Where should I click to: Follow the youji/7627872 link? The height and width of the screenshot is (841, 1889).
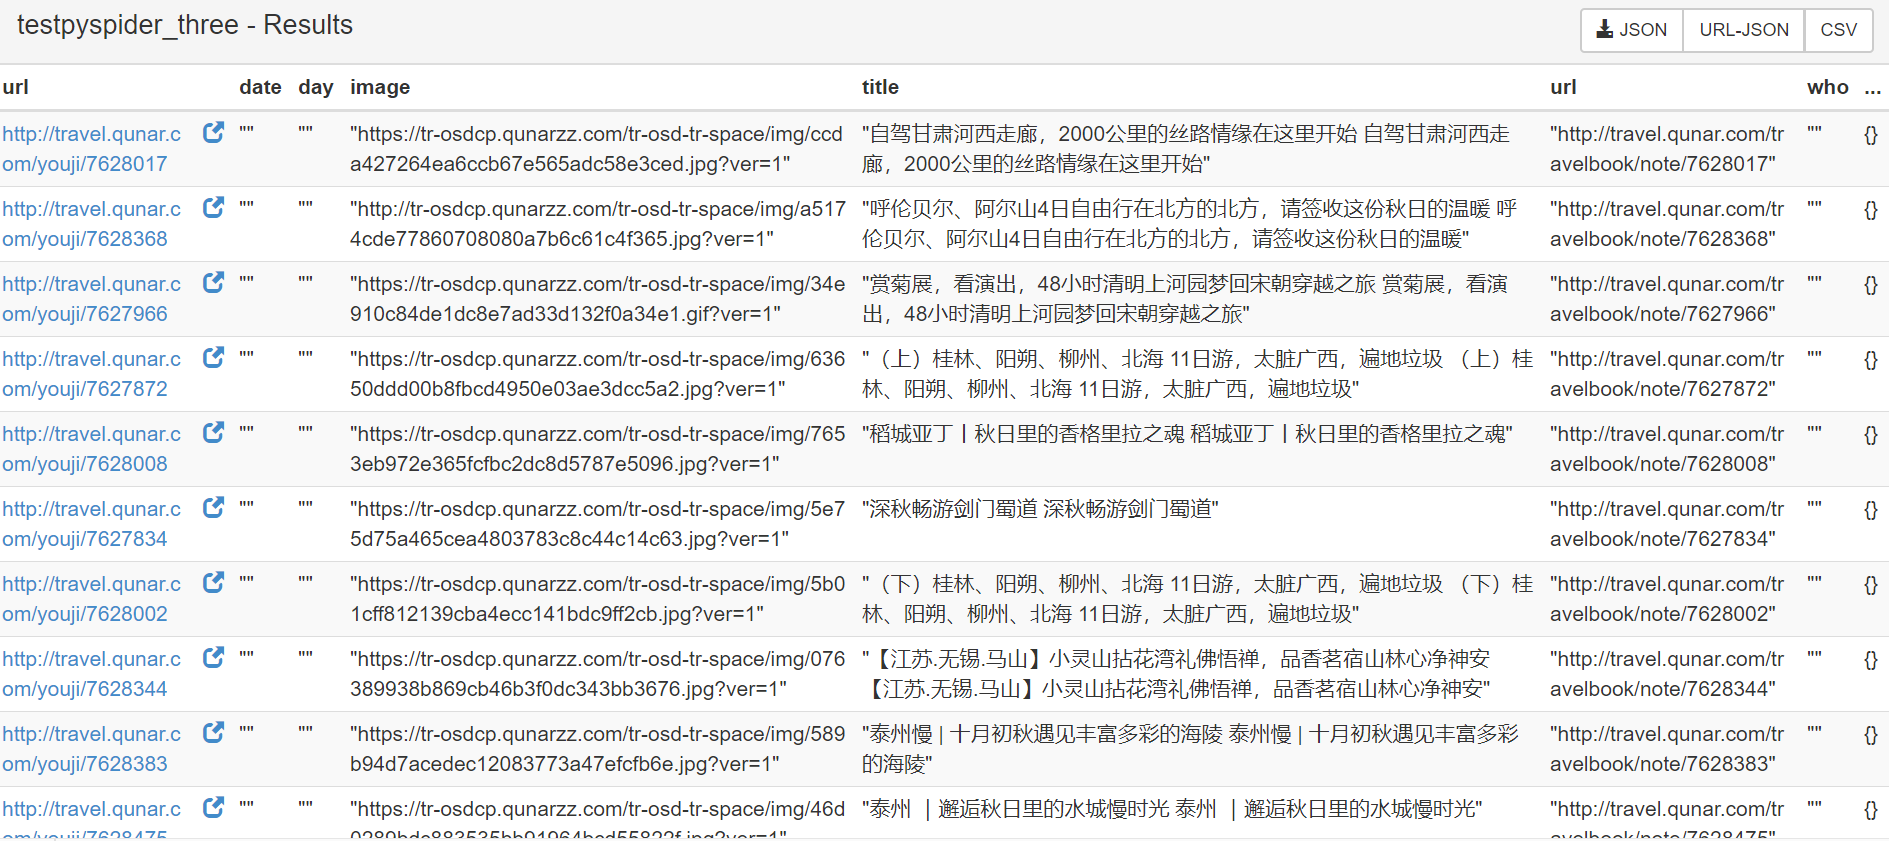coord(92,374)
